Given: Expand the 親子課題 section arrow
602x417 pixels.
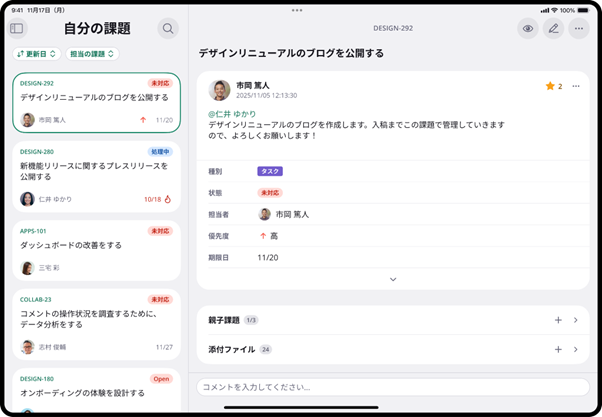Looking at the screenshot, I should click(576, 320).
